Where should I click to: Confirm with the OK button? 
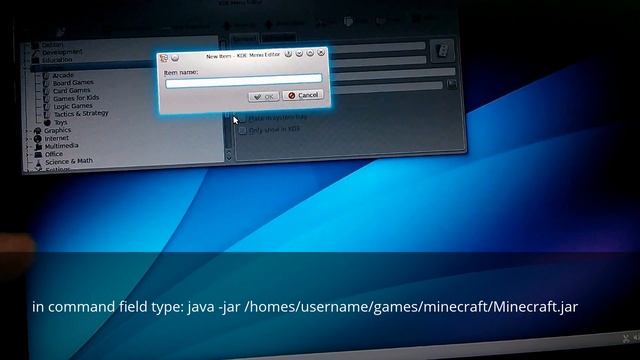pyautogui.click(x=264, y=97)
